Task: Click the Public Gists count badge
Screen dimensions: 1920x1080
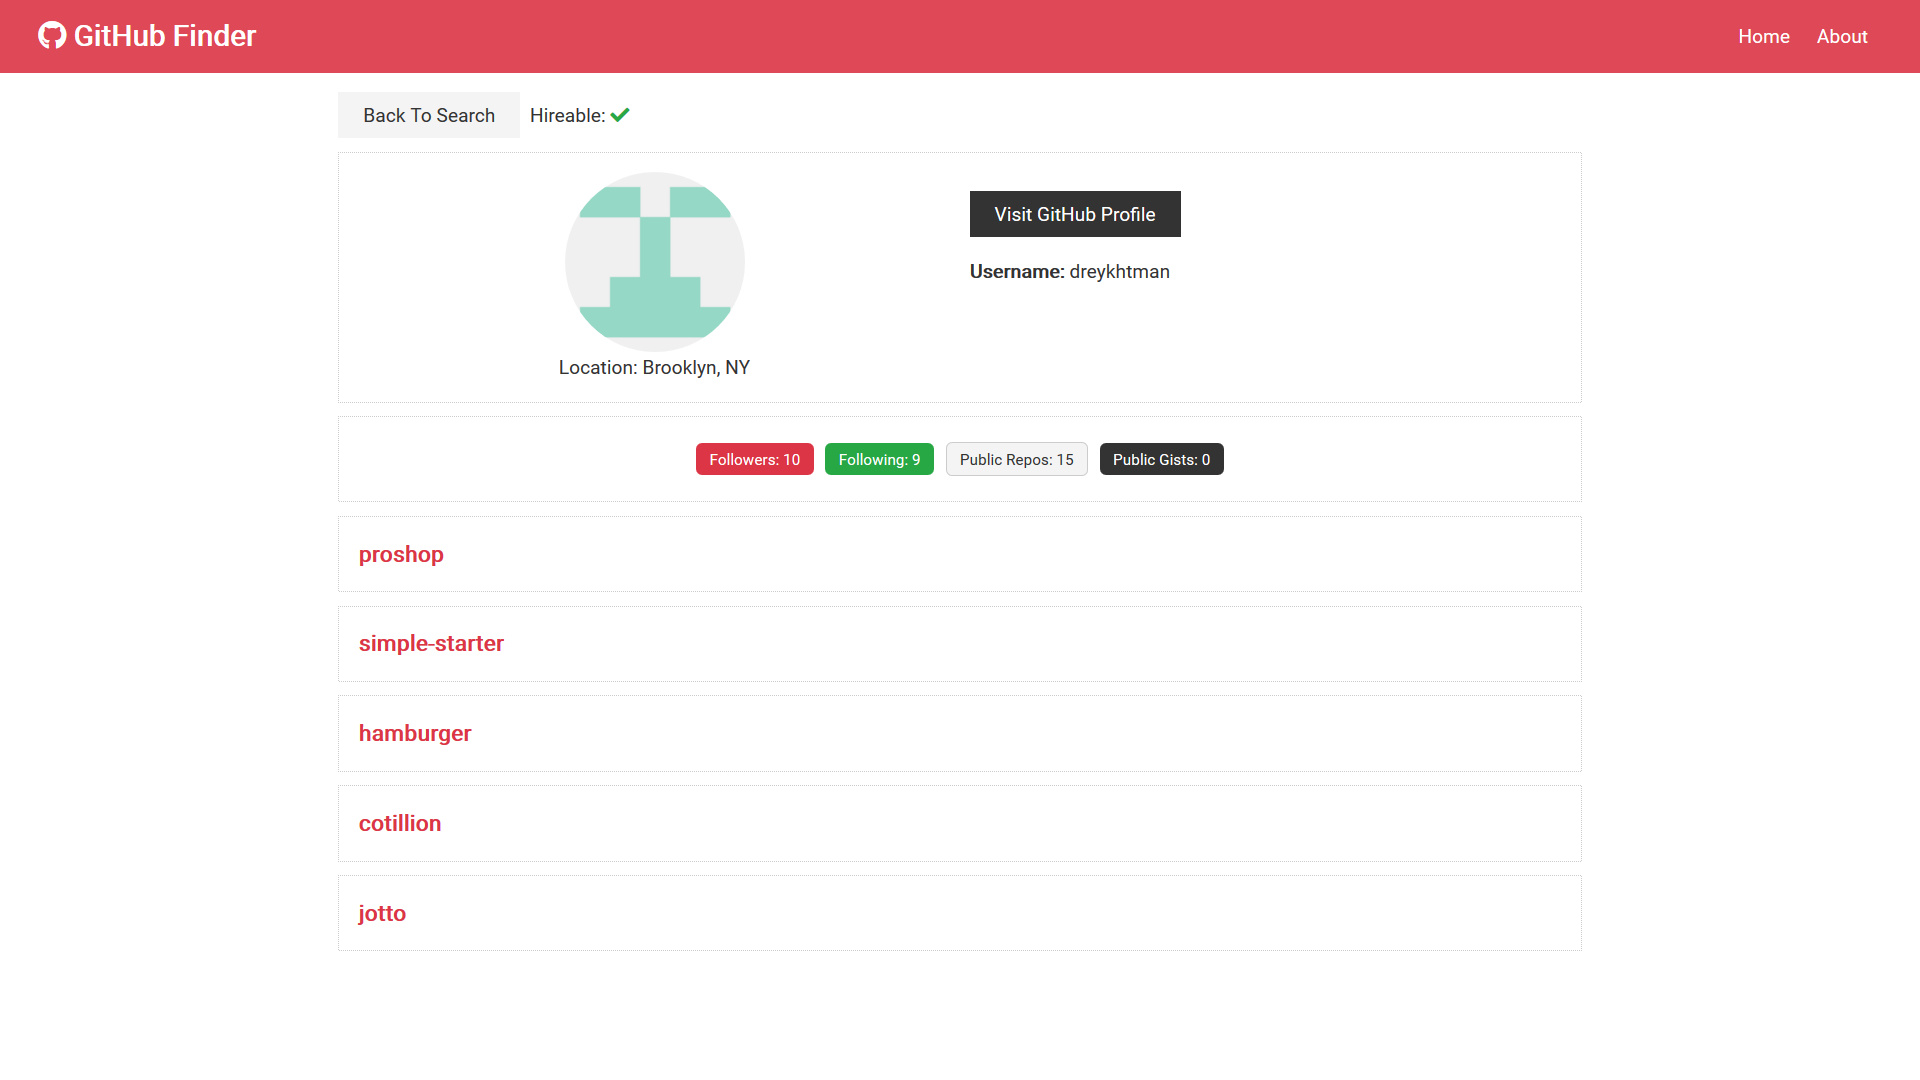Action: coord(1160,459)
